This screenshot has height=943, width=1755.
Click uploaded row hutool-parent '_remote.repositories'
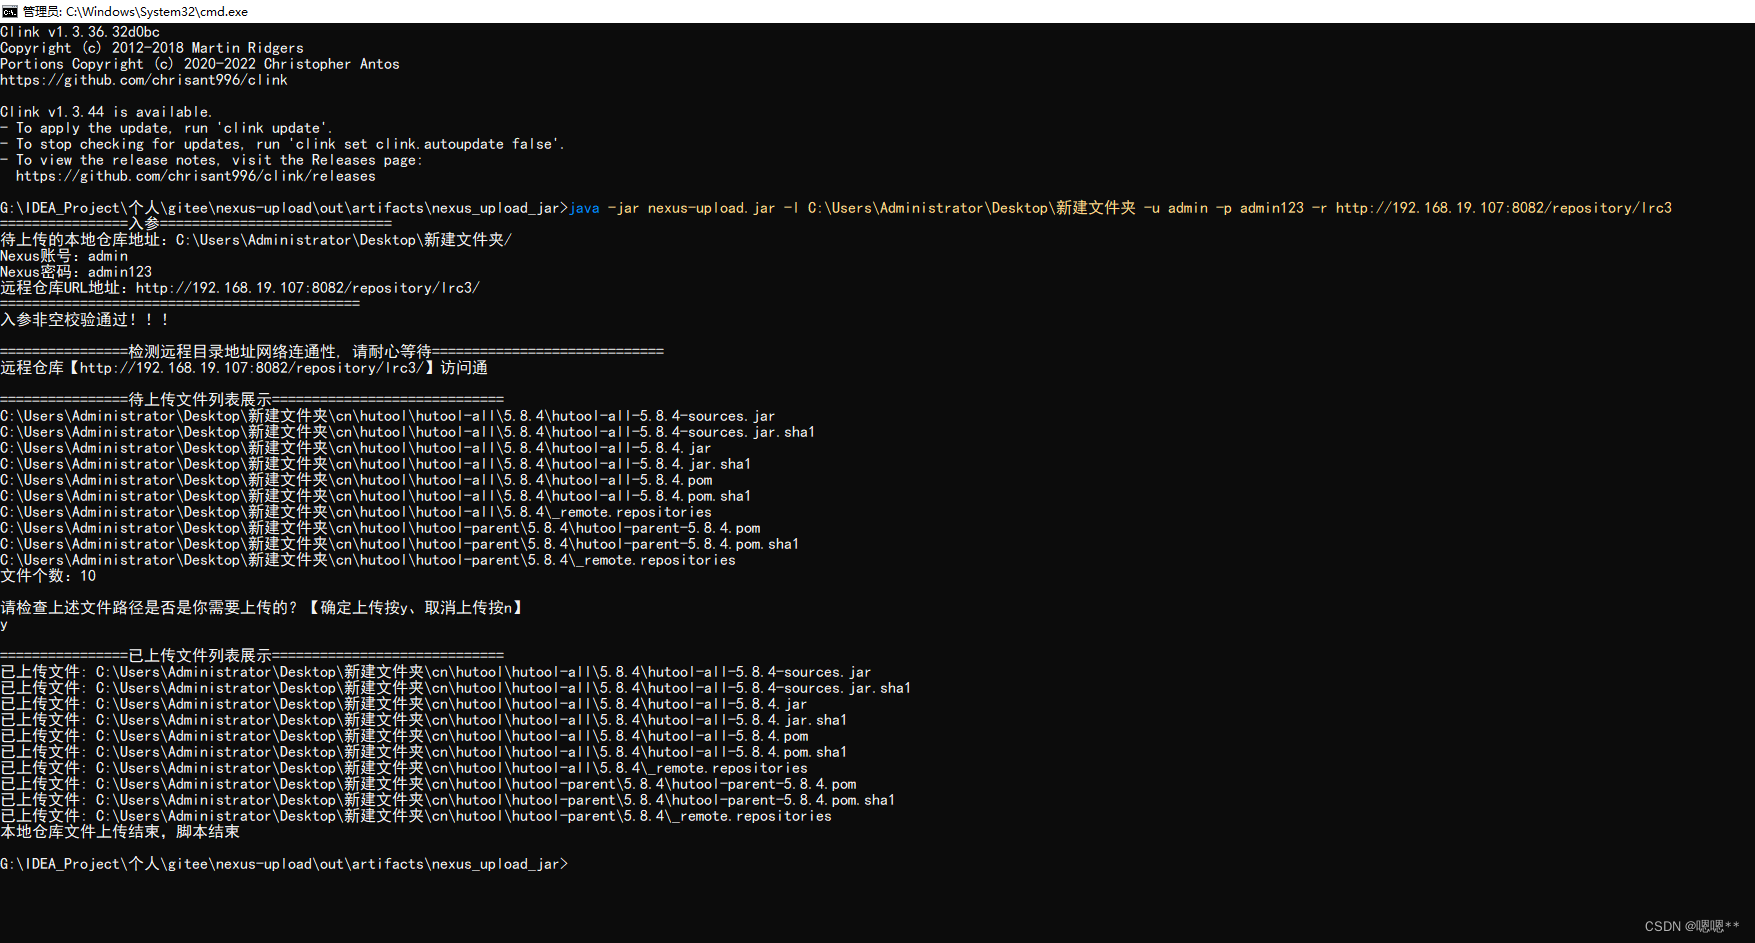point(416,816)
